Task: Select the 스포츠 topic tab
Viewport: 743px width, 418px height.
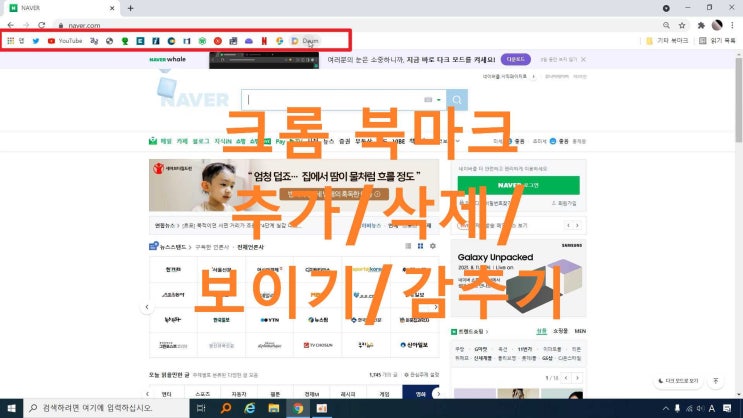Action: coord(202,394)
